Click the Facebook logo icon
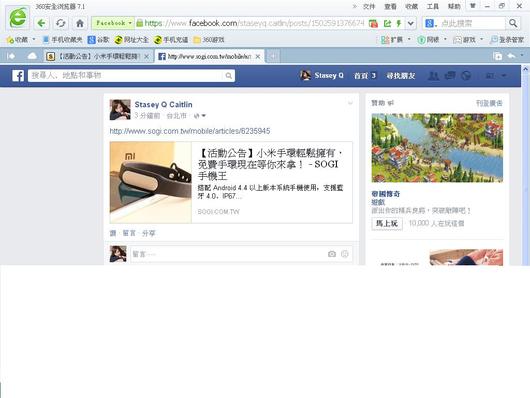 [18, 75]
